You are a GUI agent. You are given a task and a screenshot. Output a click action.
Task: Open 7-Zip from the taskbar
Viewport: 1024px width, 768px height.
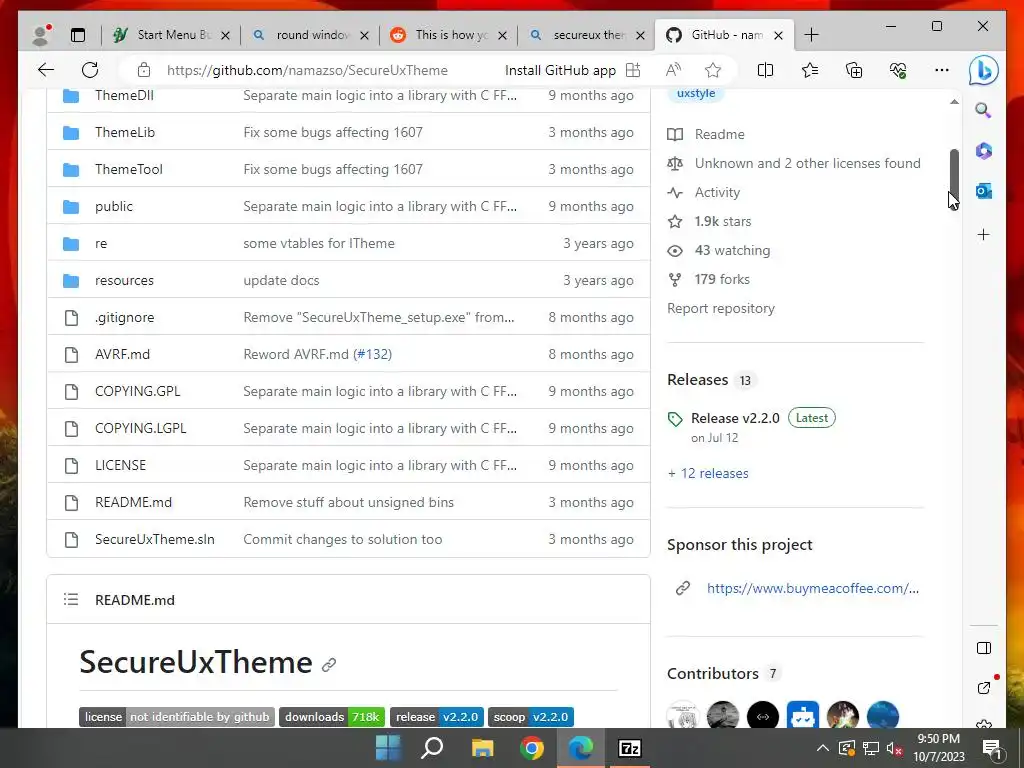click(x=630, y=748)
